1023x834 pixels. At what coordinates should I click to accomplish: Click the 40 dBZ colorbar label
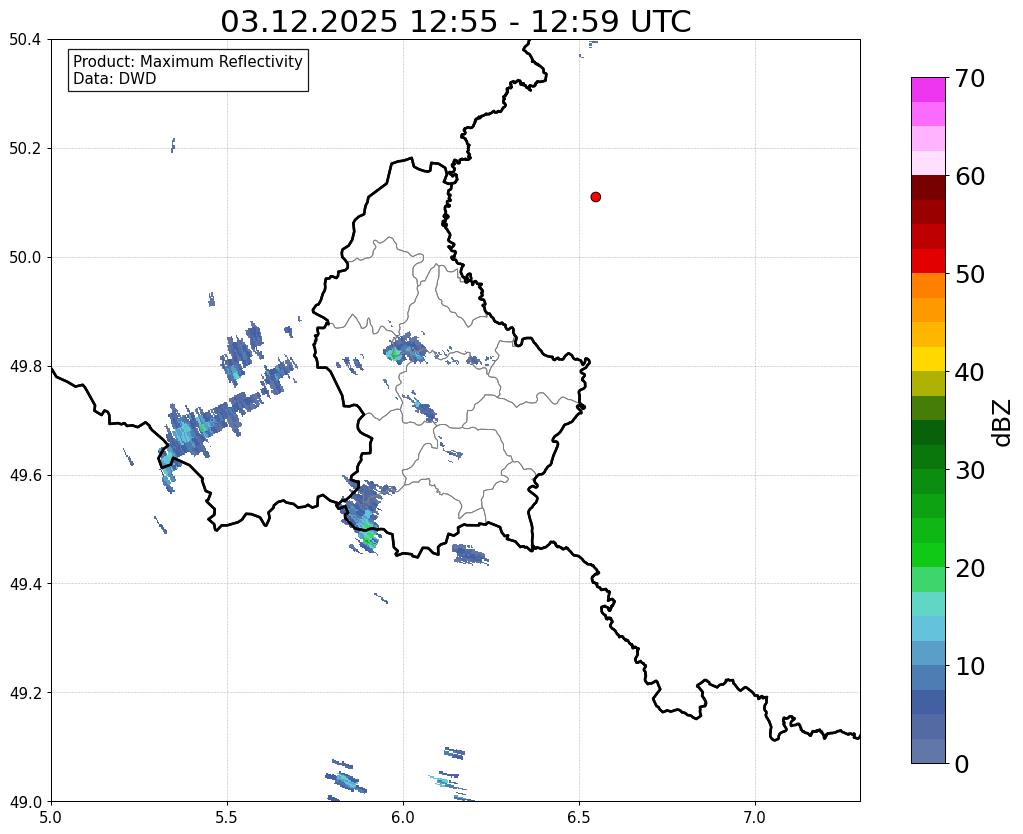click(970, 372)
